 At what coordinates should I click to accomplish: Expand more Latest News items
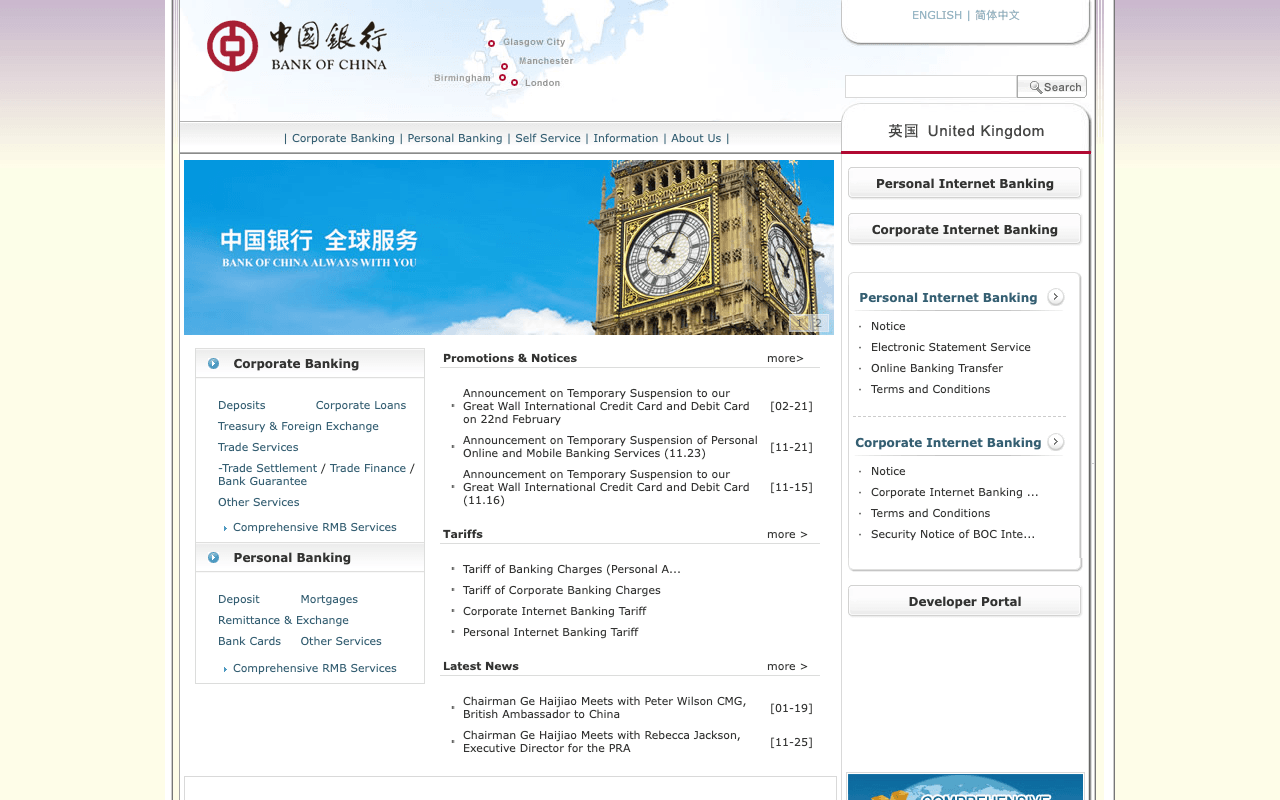point(786,665)
